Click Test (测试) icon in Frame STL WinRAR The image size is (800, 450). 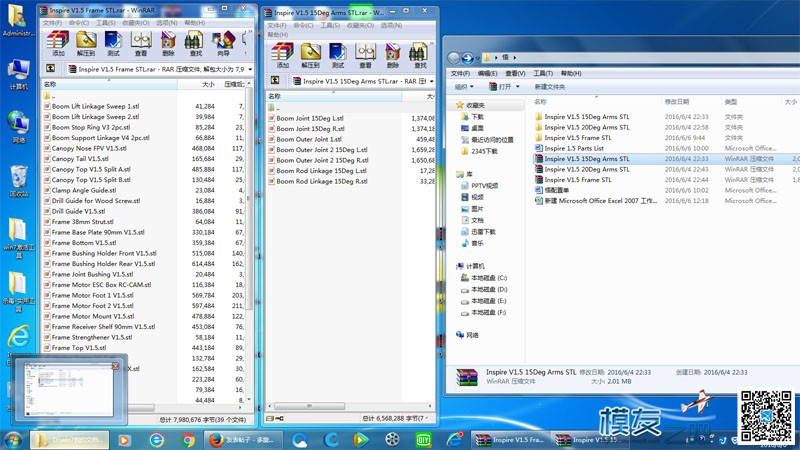point(113,43)
